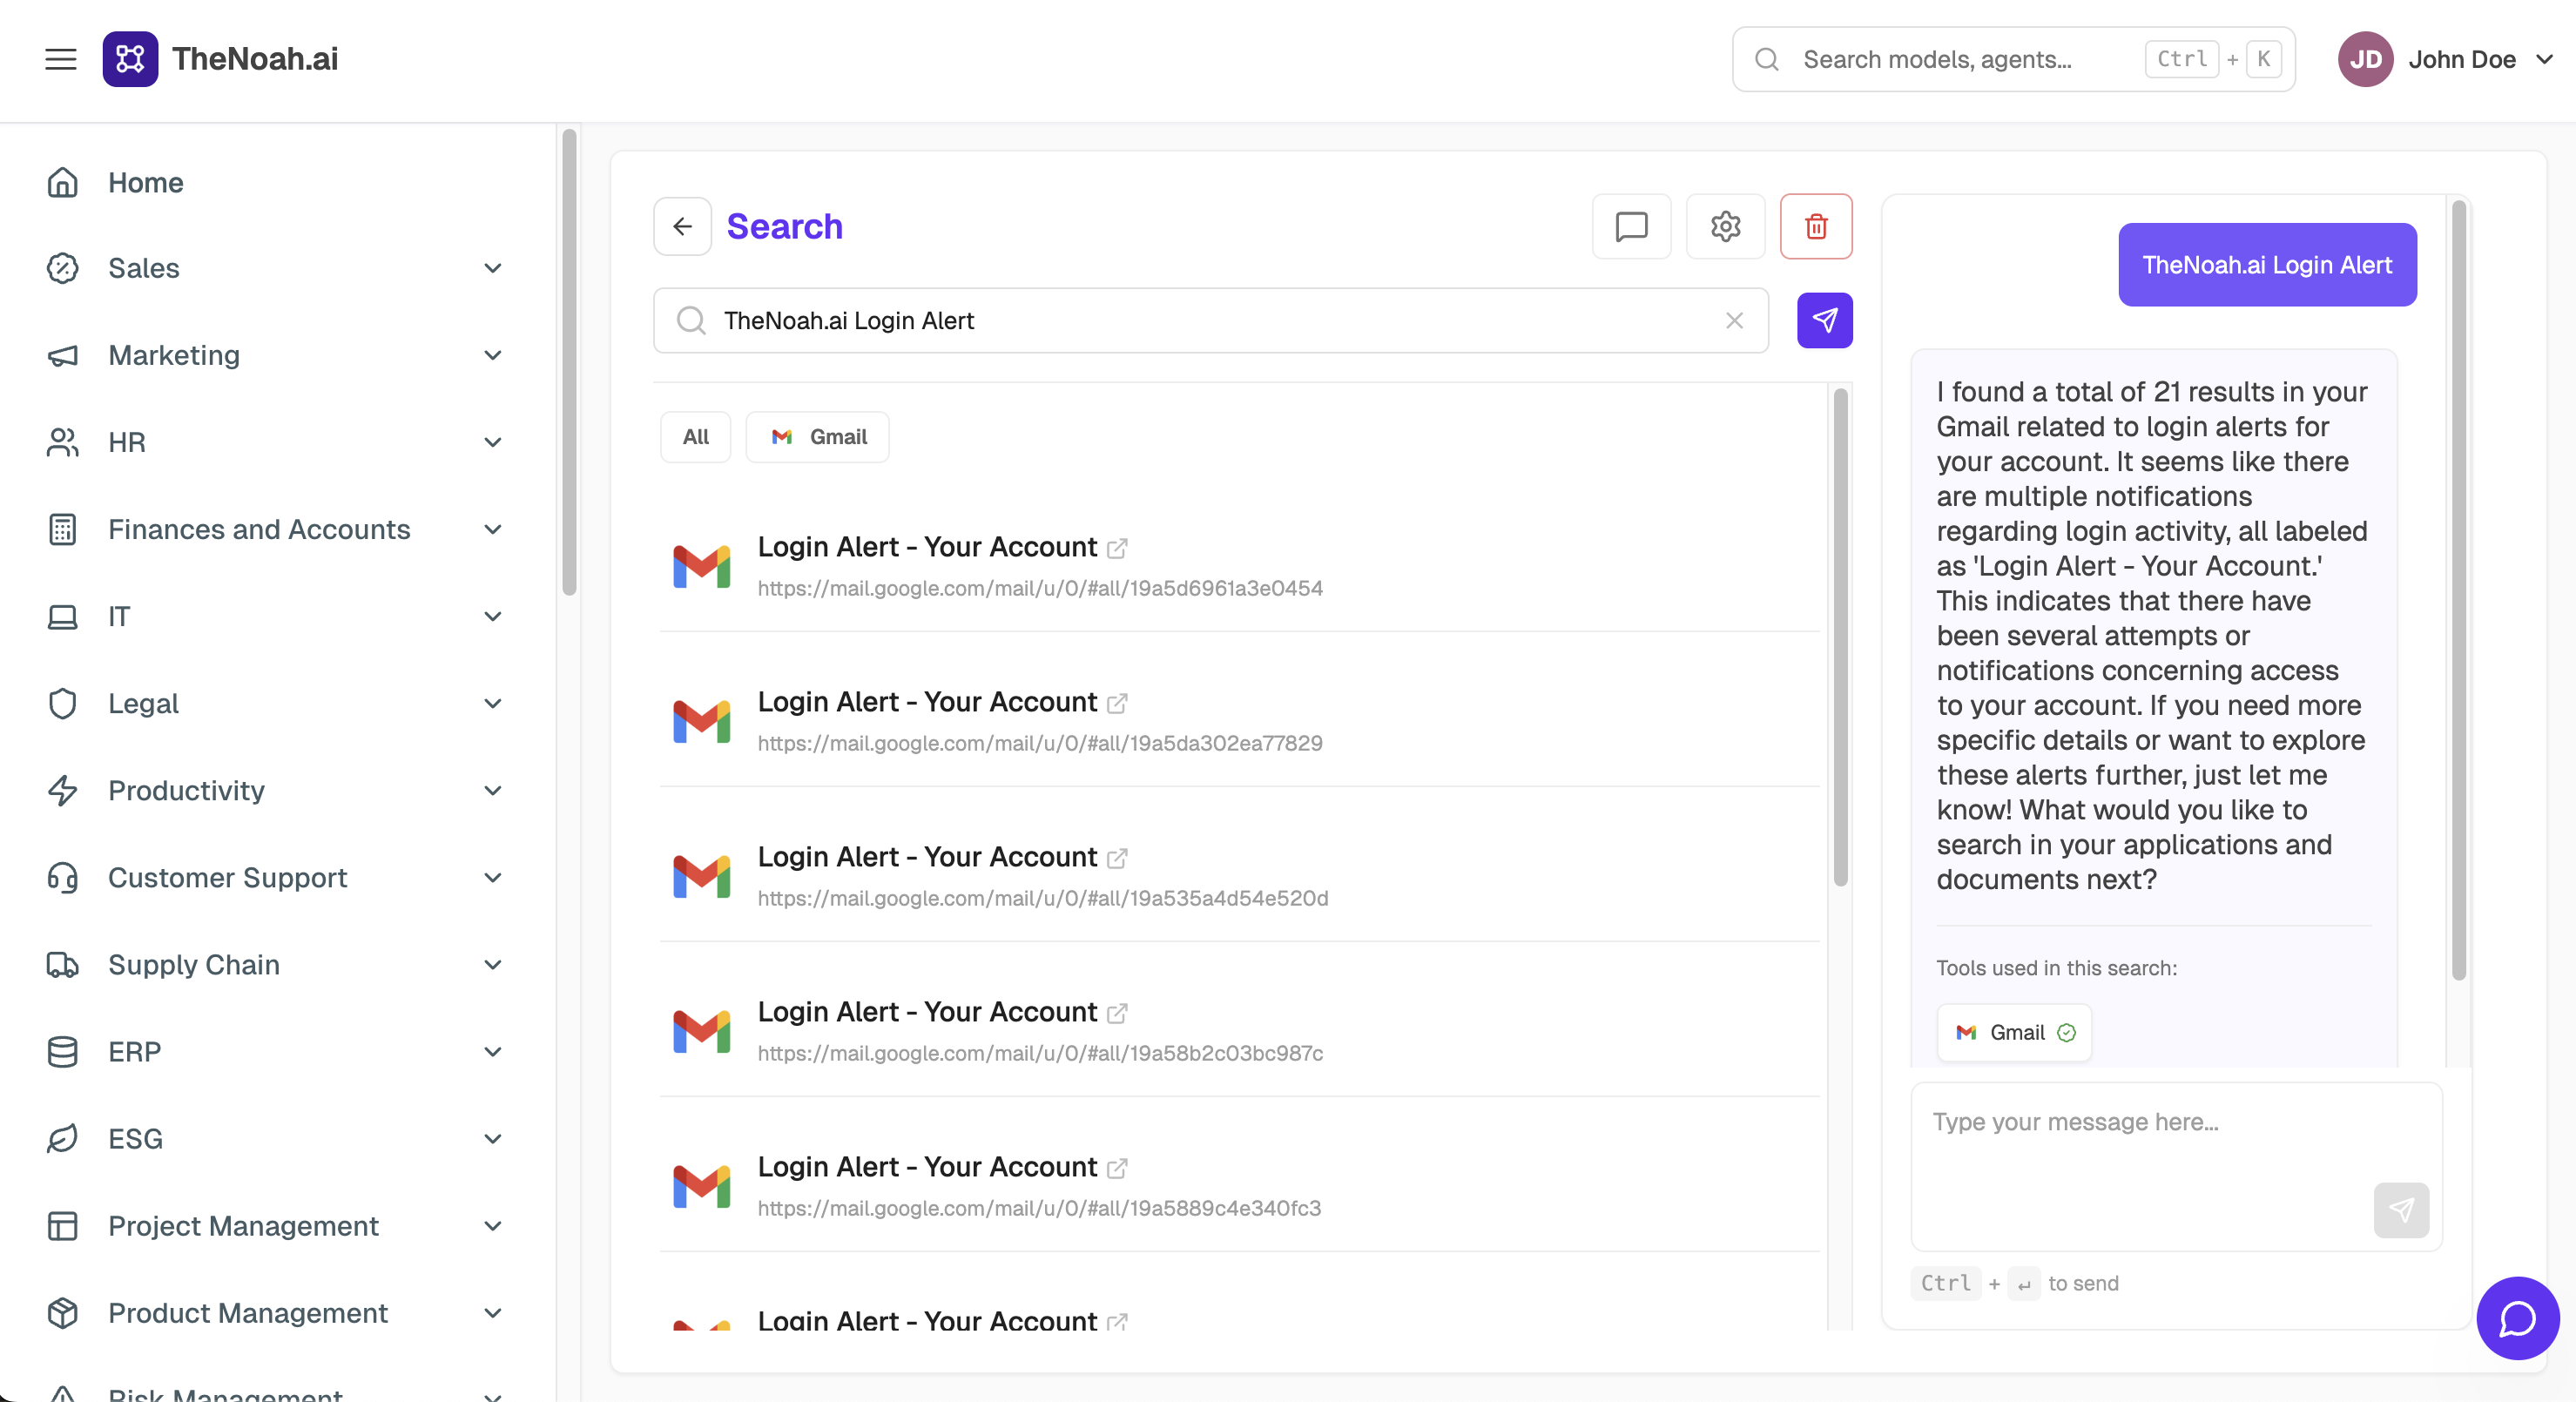Click the Product Management box icon

(63, 1312)
